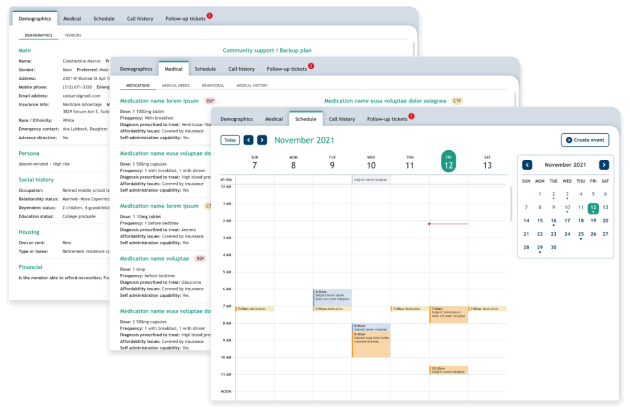The height and width of the screenshot is (413, 630).
Task: Select Medical history sub-tab in Medical window
Action: pyautogui.click(x=252, y=85)
